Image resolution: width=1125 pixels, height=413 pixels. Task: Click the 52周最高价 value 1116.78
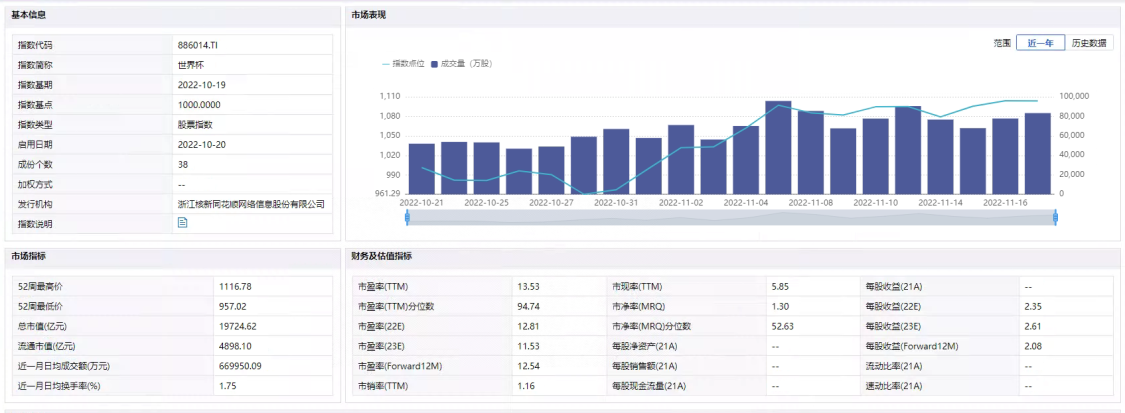235,286
